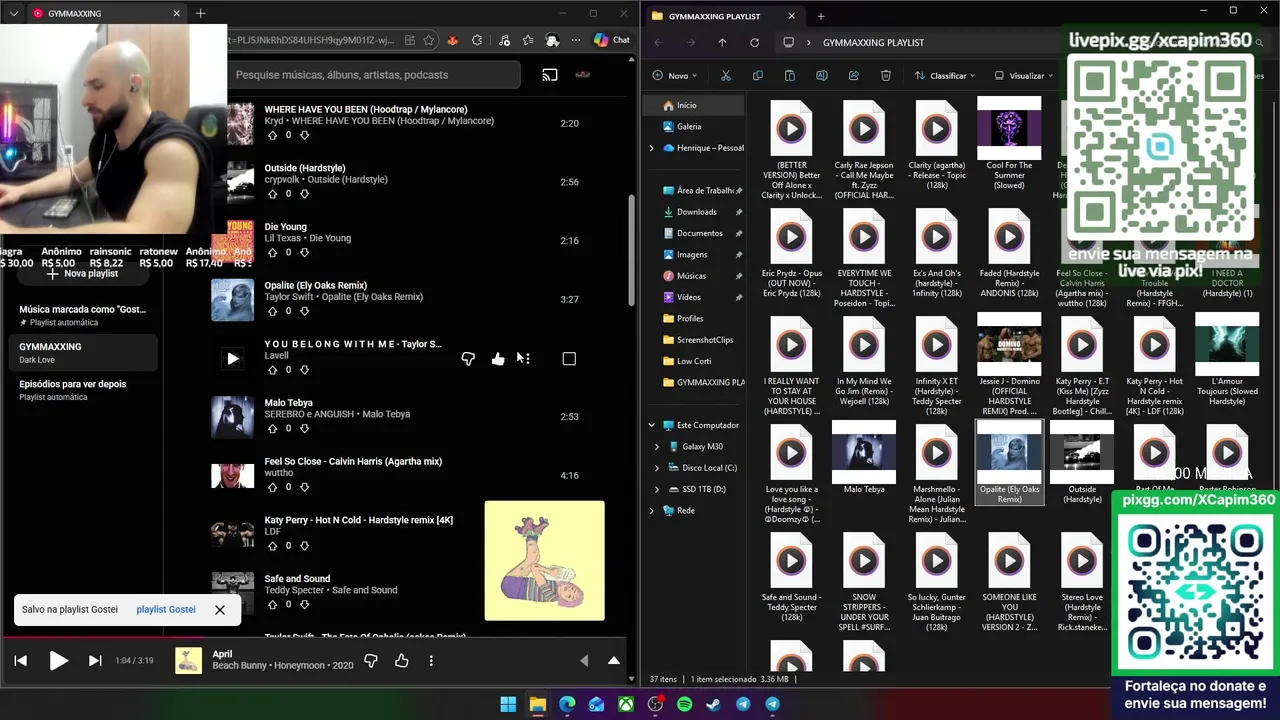Dismiss the 'Salvo na playlist Gostei' notification

click(220, 609)
